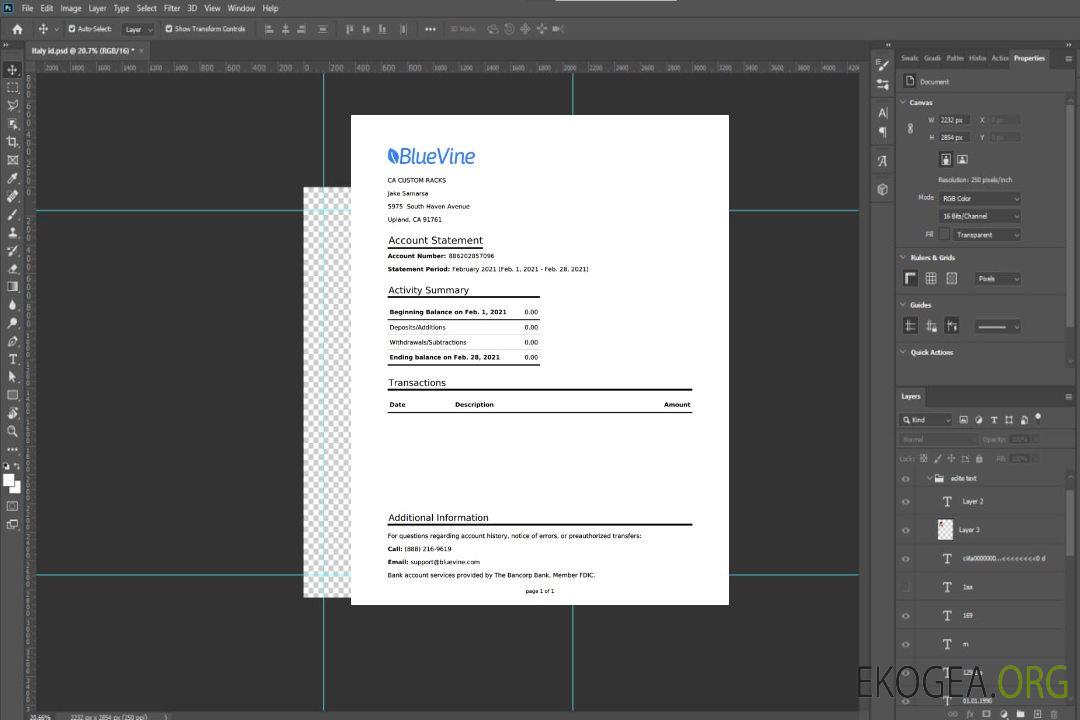Open the Window menu
The height and width of the screenshot is (720, 1080).
click(x=241, y=8)
